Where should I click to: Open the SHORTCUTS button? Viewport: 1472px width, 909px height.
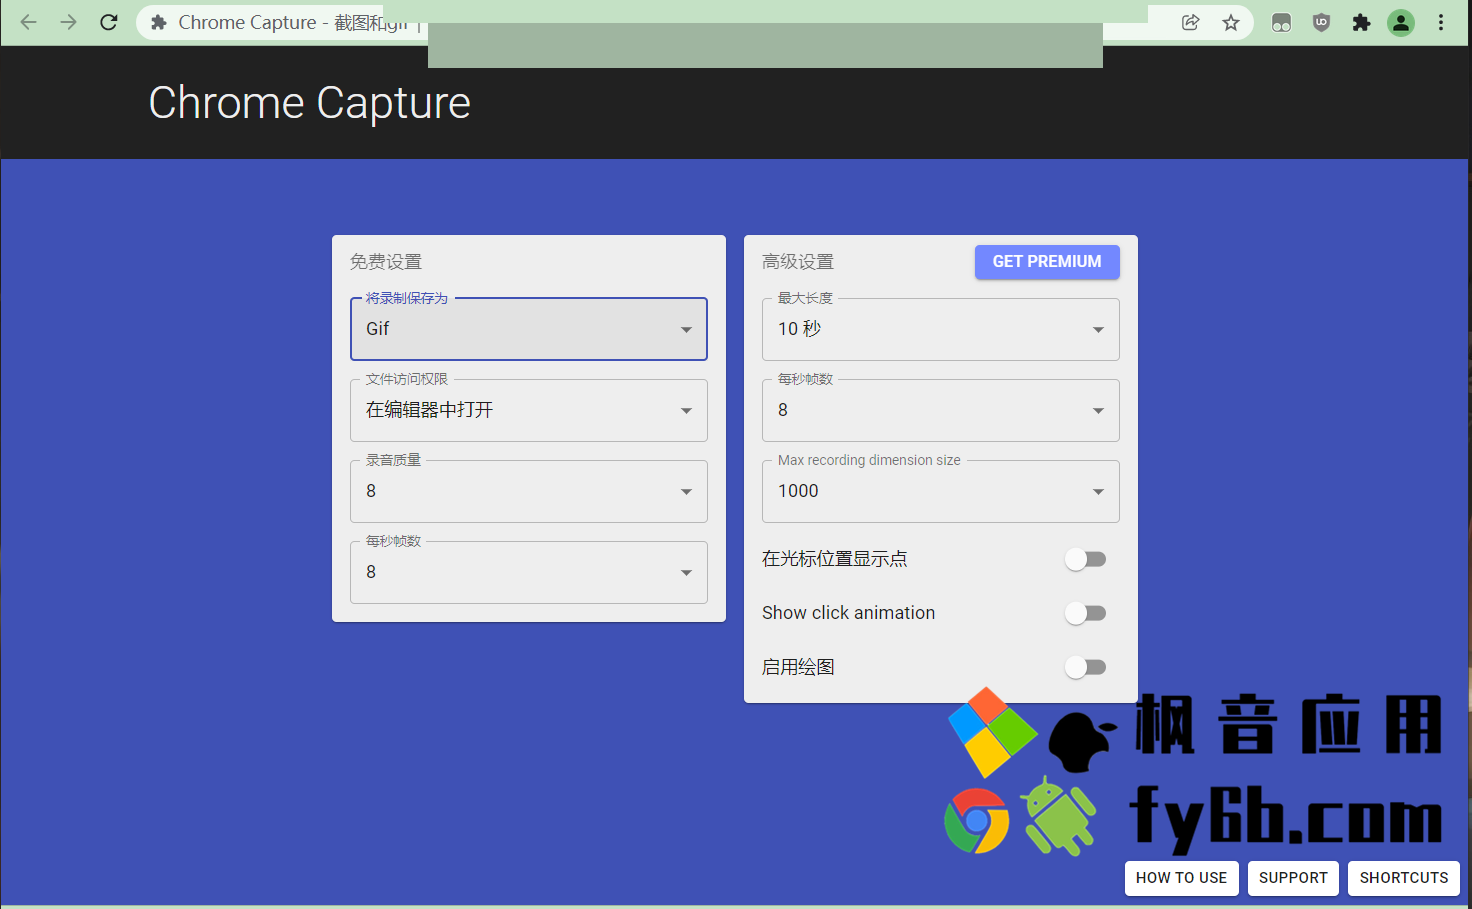[x=1404, y=878]
